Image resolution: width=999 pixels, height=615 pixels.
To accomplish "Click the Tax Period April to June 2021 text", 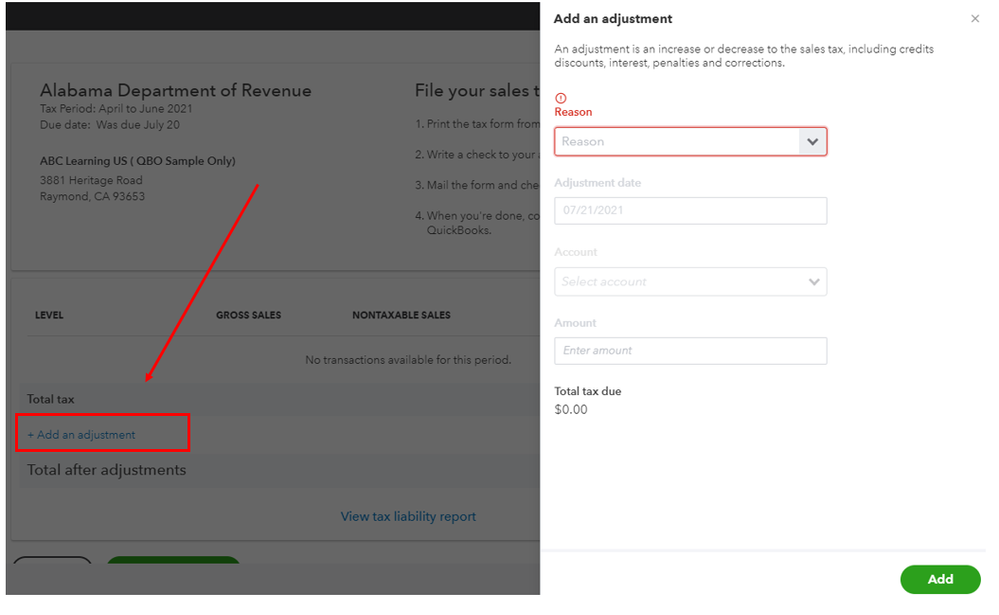I will (116, 109).
